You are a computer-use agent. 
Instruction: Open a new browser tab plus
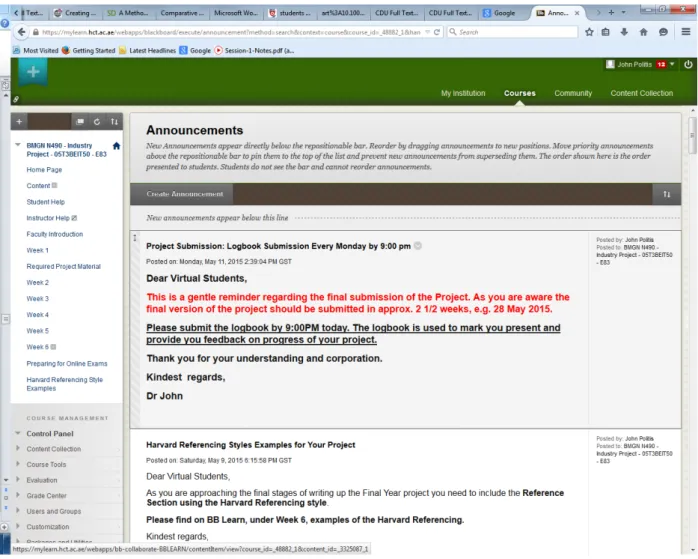pos(611,13)
